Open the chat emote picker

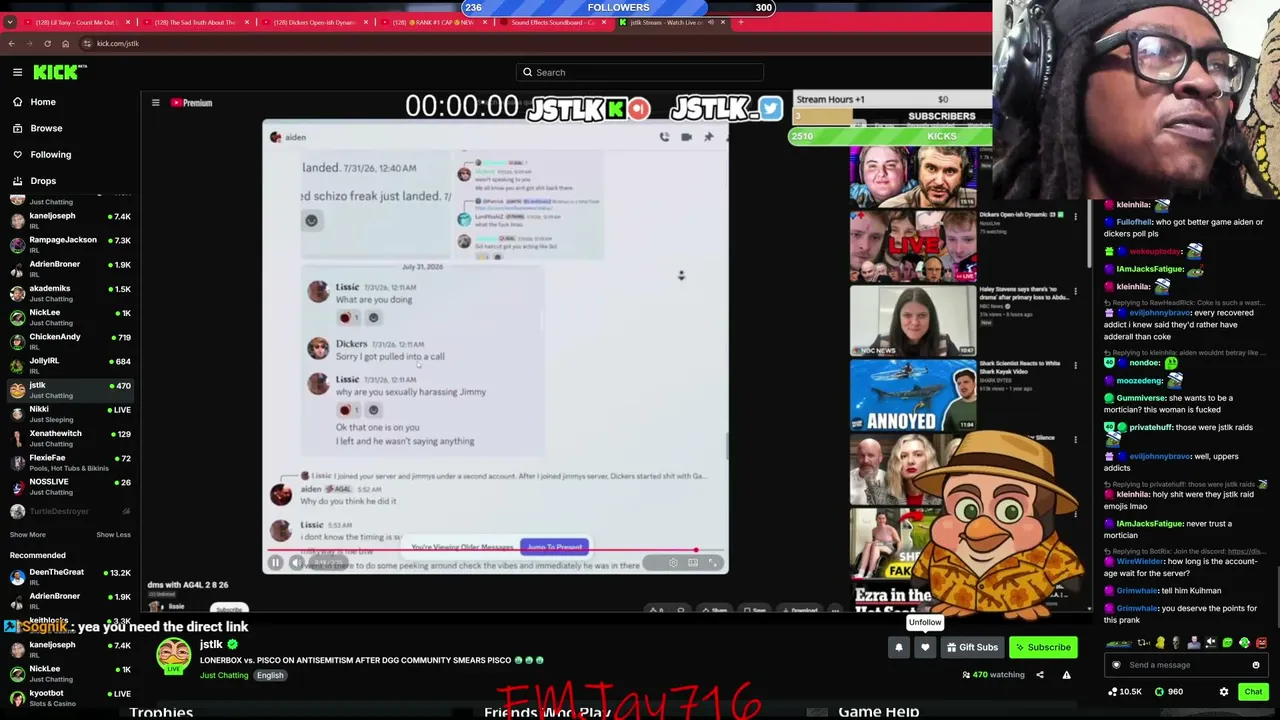1256,665
